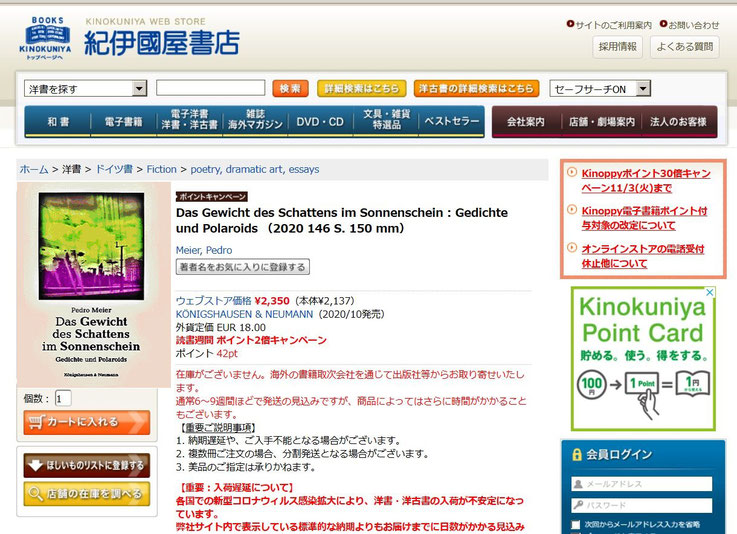
Task: Click the book cover thumbnail
Action: click(x=94, y=285)
